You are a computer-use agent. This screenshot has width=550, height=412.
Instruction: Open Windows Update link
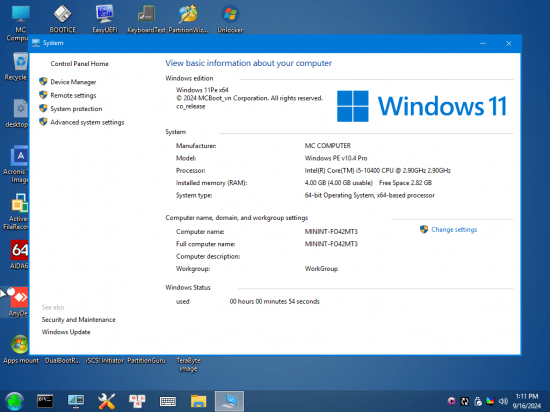(x=66, y=332)
